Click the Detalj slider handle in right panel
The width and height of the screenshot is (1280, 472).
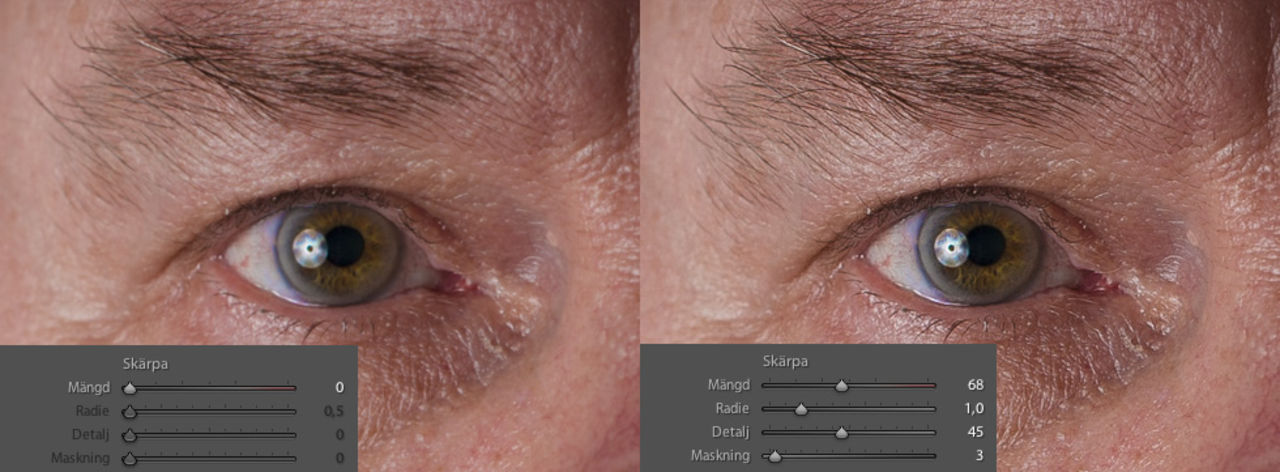point(841,433)
